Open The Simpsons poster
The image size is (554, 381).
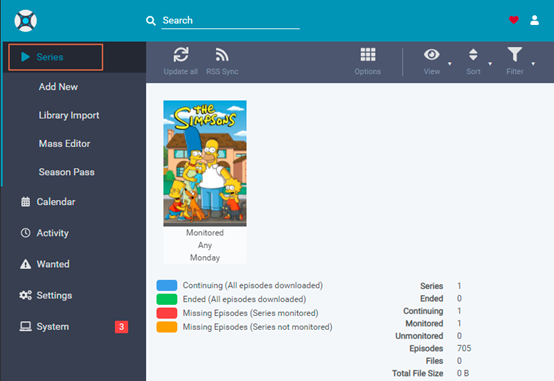(x=205, y=163)
